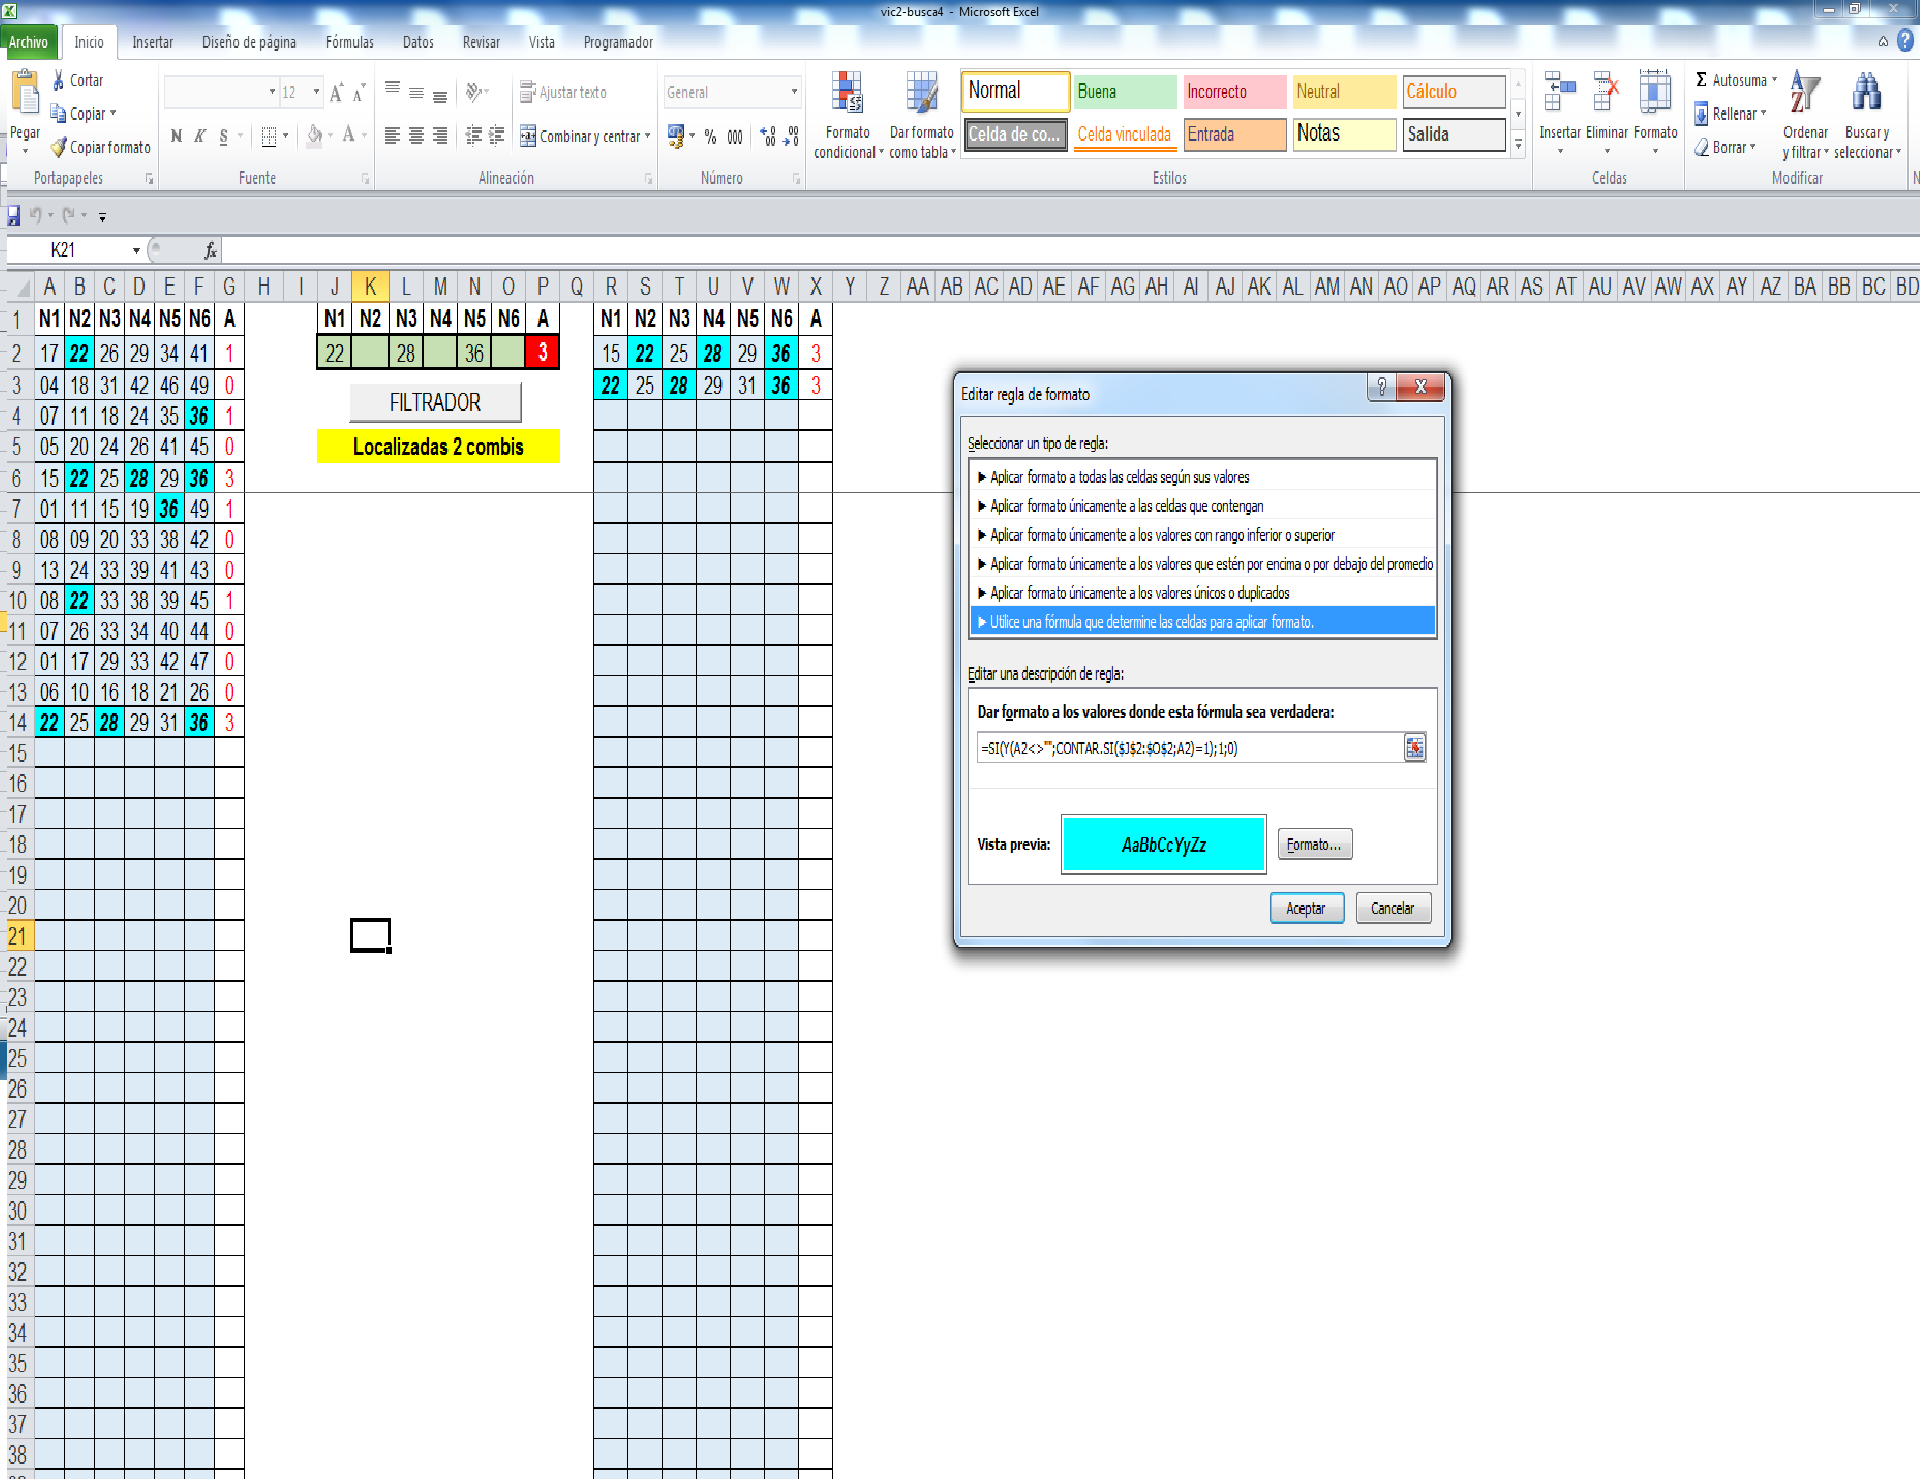Click the cyan AaBbCcYyZz preview

tap(1163, 844)
